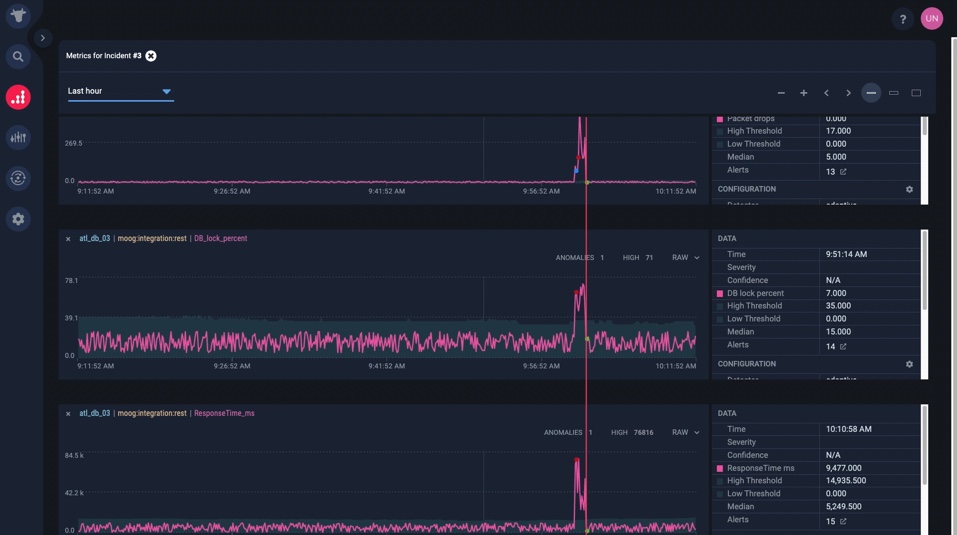Click the 10:10:58 AM time value
The width and height of the screenshot is (957, 535).
tap(848, 429)
